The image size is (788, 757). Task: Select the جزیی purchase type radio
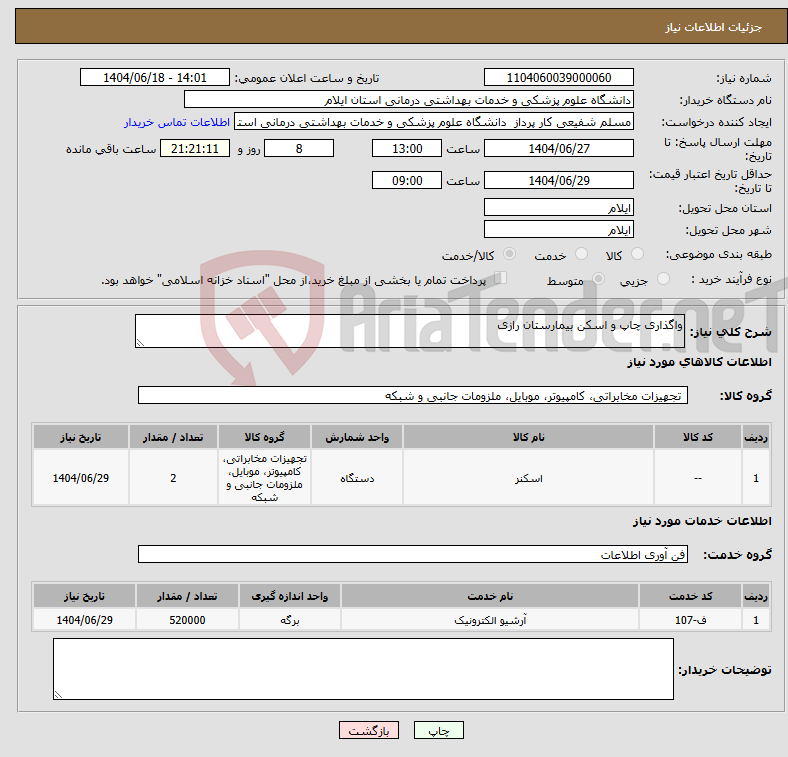click(x=663, y=279)
